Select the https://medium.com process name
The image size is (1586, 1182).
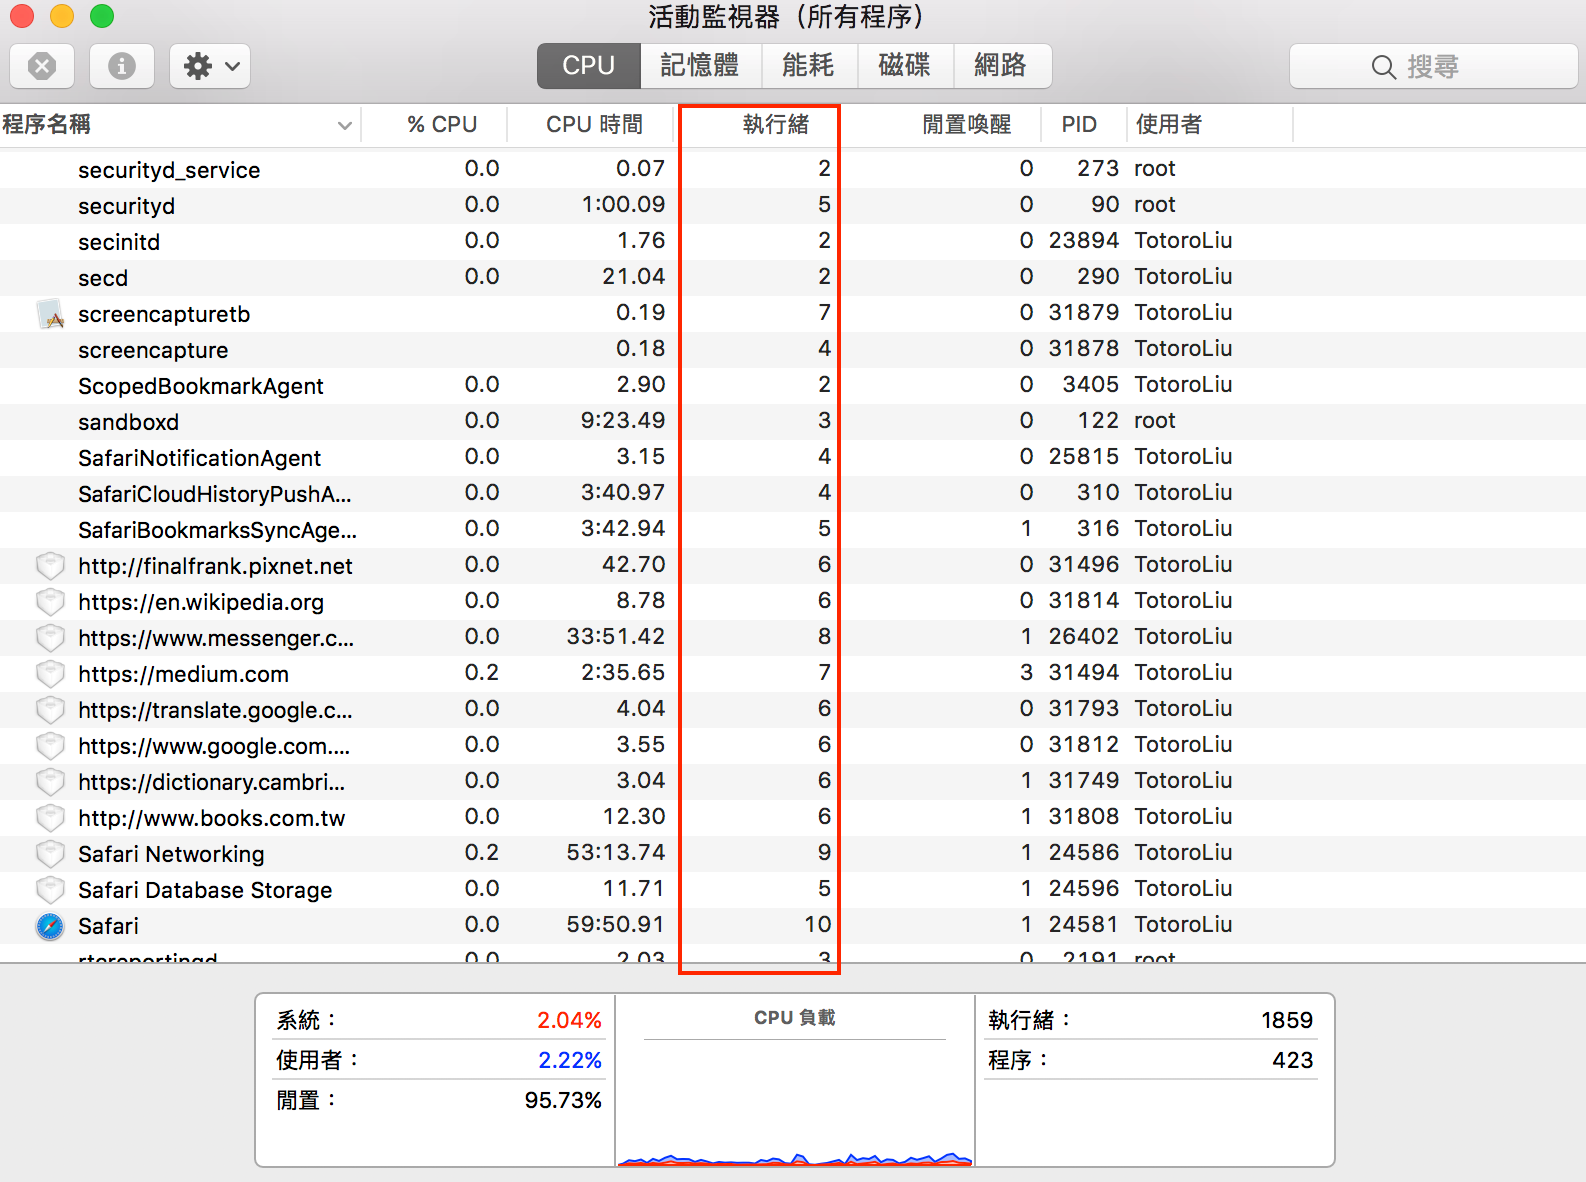pos(183,674)
